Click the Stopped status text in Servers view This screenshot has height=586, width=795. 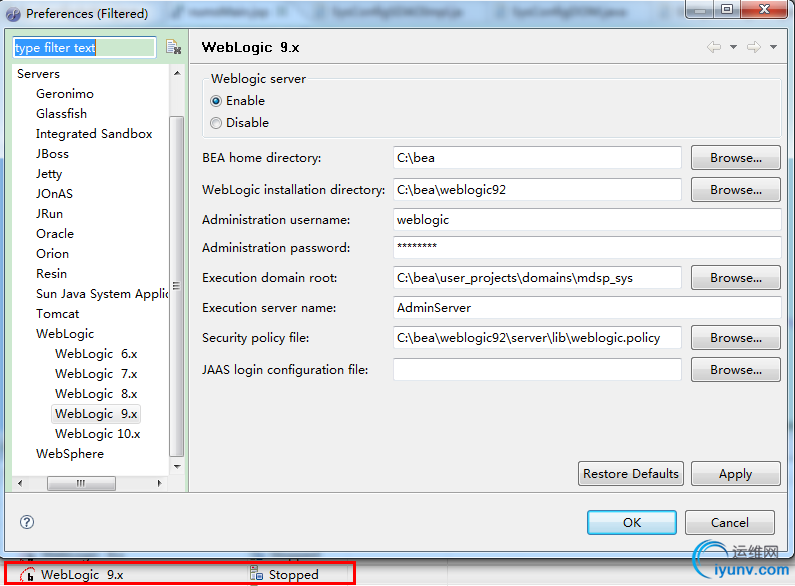click(x=294, y=574)
